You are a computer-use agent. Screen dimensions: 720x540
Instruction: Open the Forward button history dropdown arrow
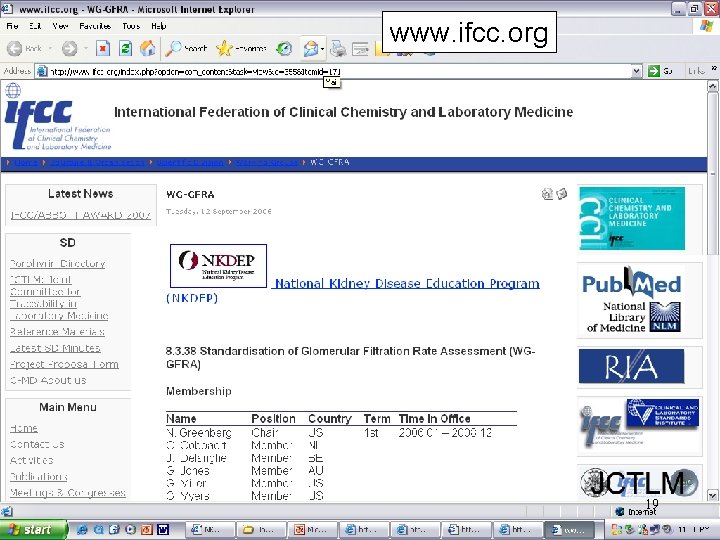[85, 48]
